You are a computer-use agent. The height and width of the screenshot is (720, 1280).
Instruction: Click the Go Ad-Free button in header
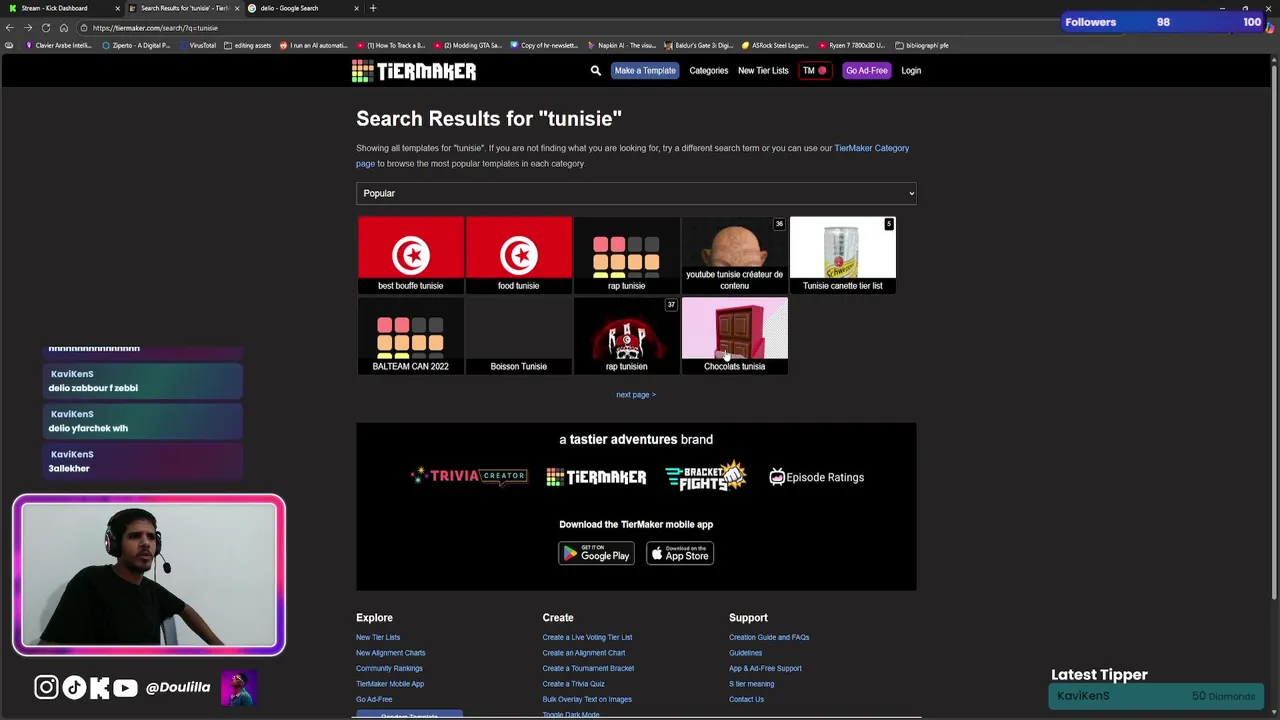(866, 71)
